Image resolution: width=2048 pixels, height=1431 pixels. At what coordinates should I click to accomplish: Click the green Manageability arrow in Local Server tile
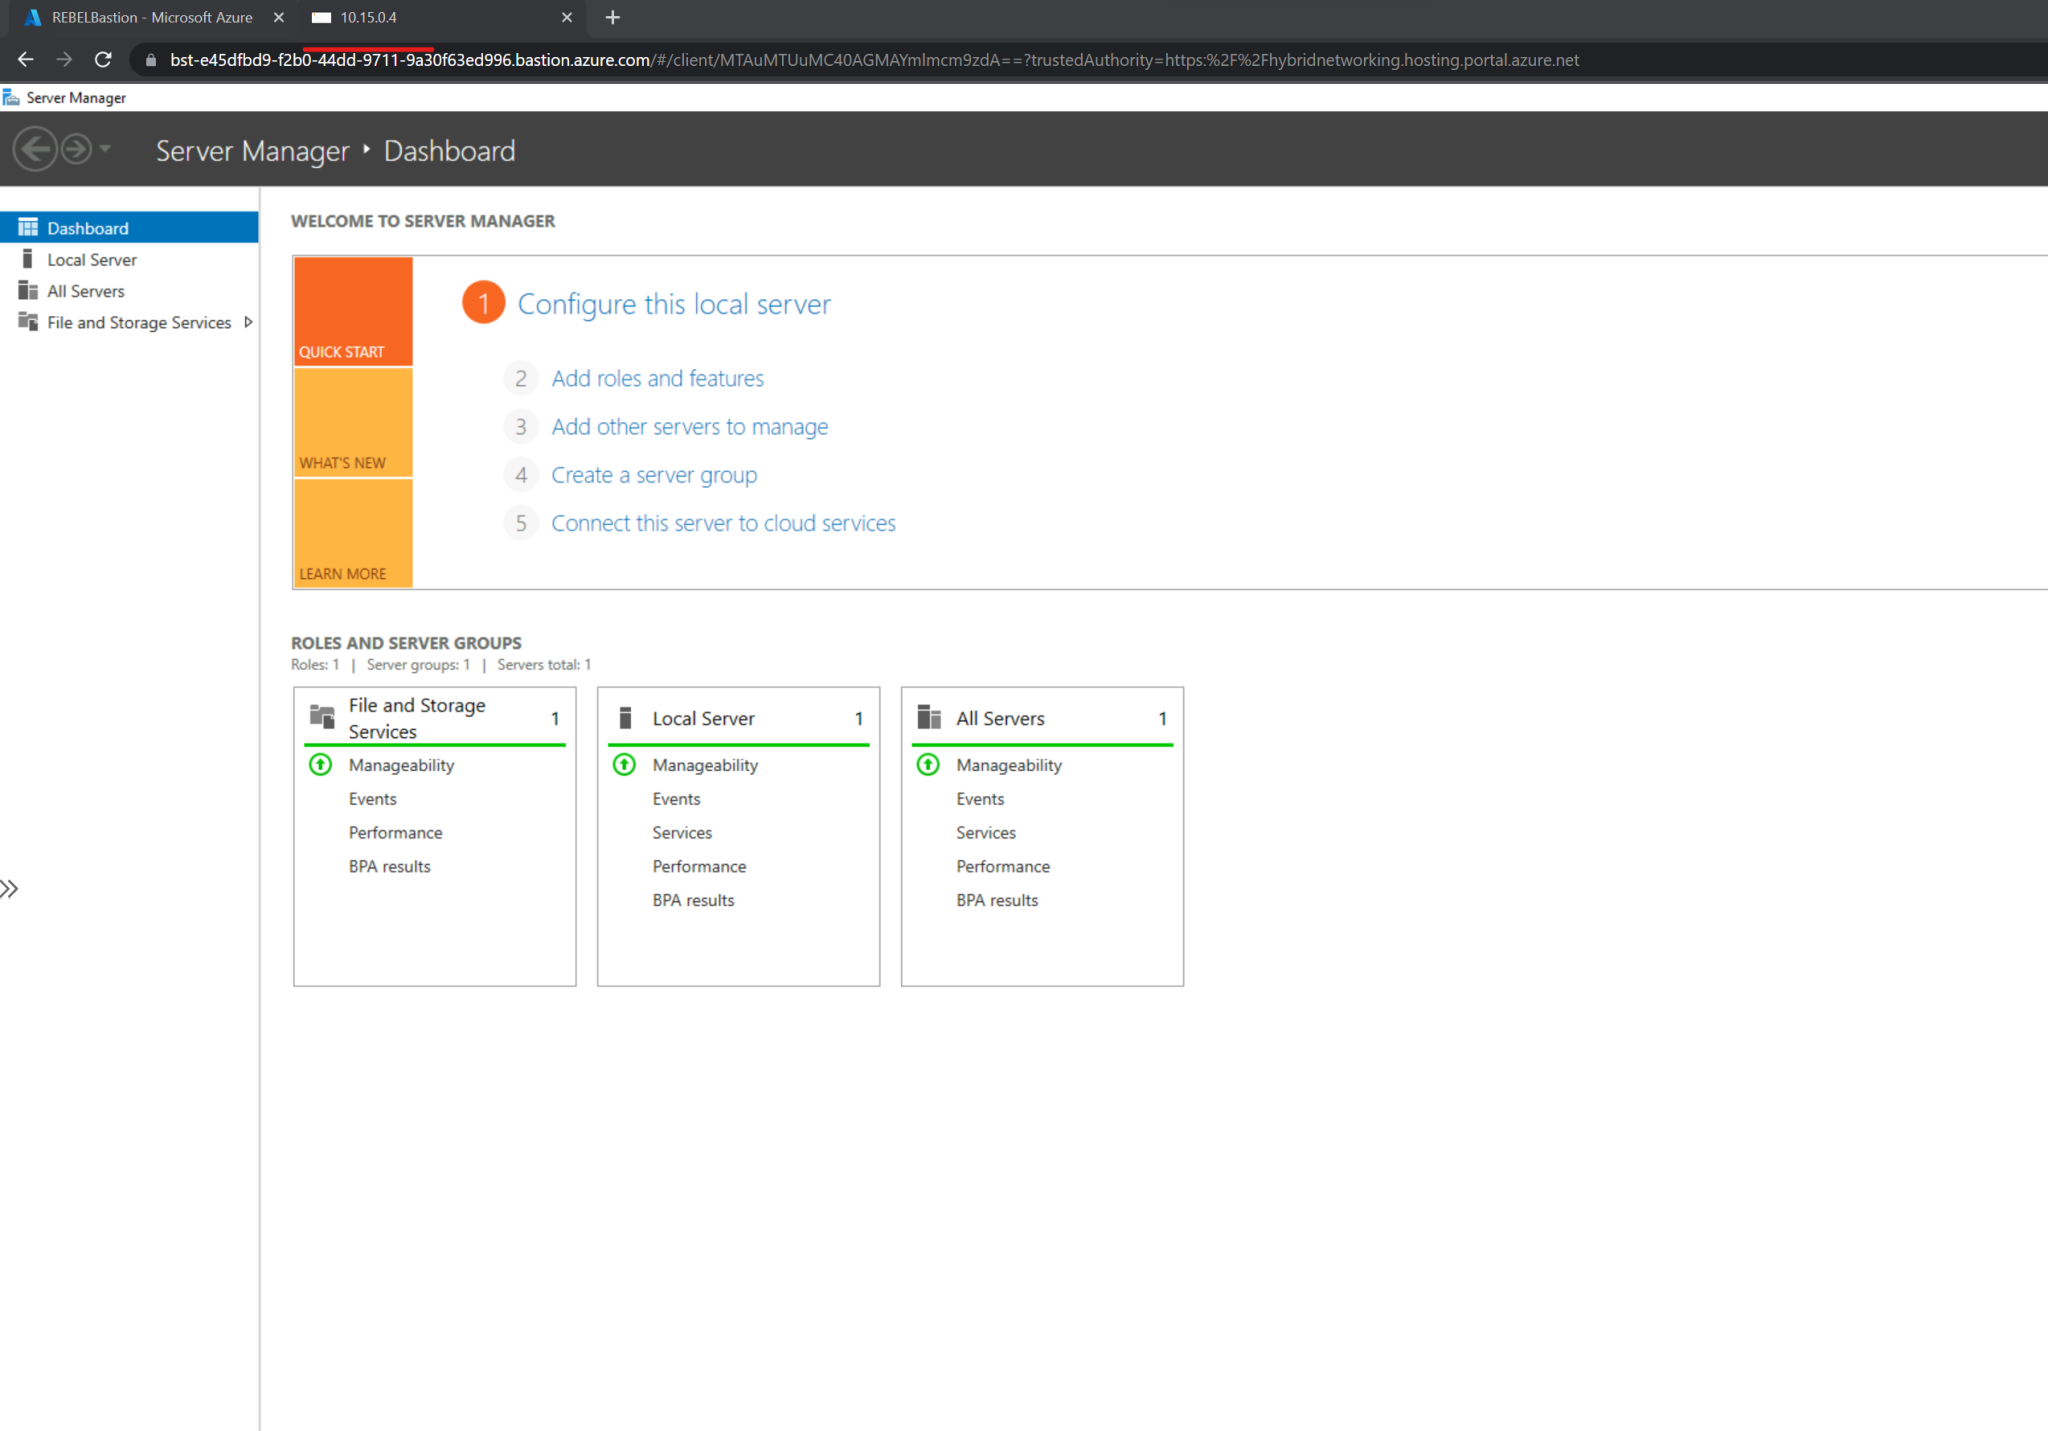coord(623,764)
